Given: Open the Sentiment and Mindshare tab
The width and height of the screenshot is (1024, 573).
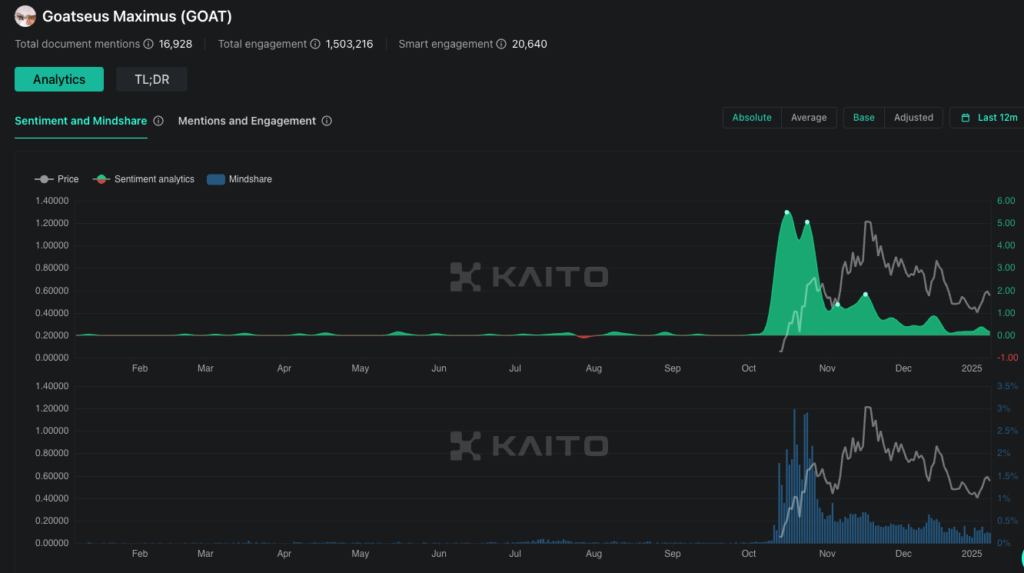Looking at the screenshot, I should (x=80, y=121).
